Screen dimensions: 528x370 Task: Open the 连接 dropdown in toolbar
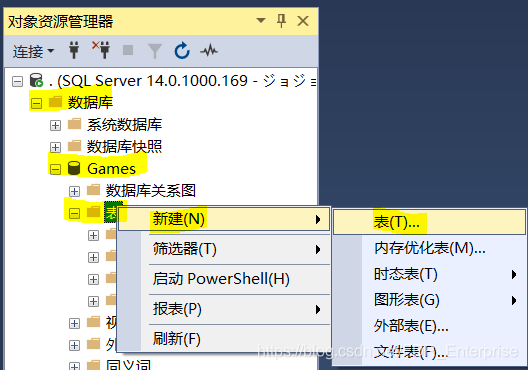(x=33, y=52)
